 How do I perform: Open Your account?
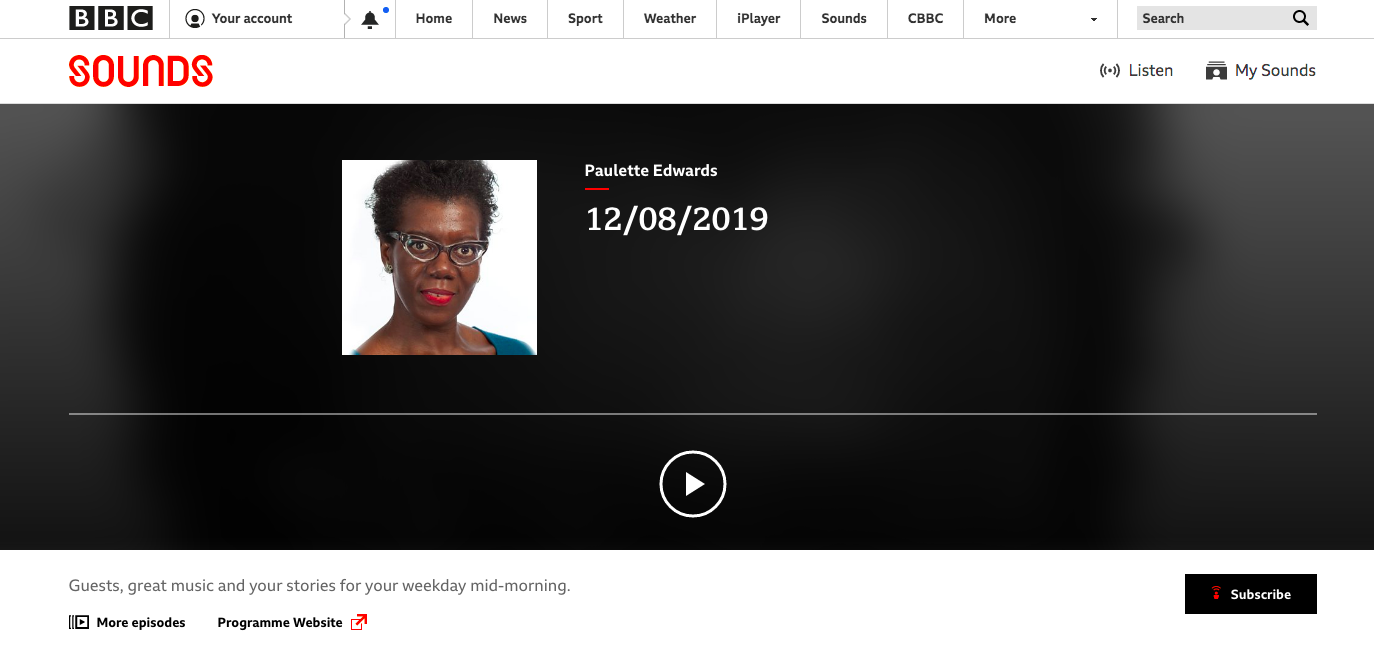(x=239, y=18)
